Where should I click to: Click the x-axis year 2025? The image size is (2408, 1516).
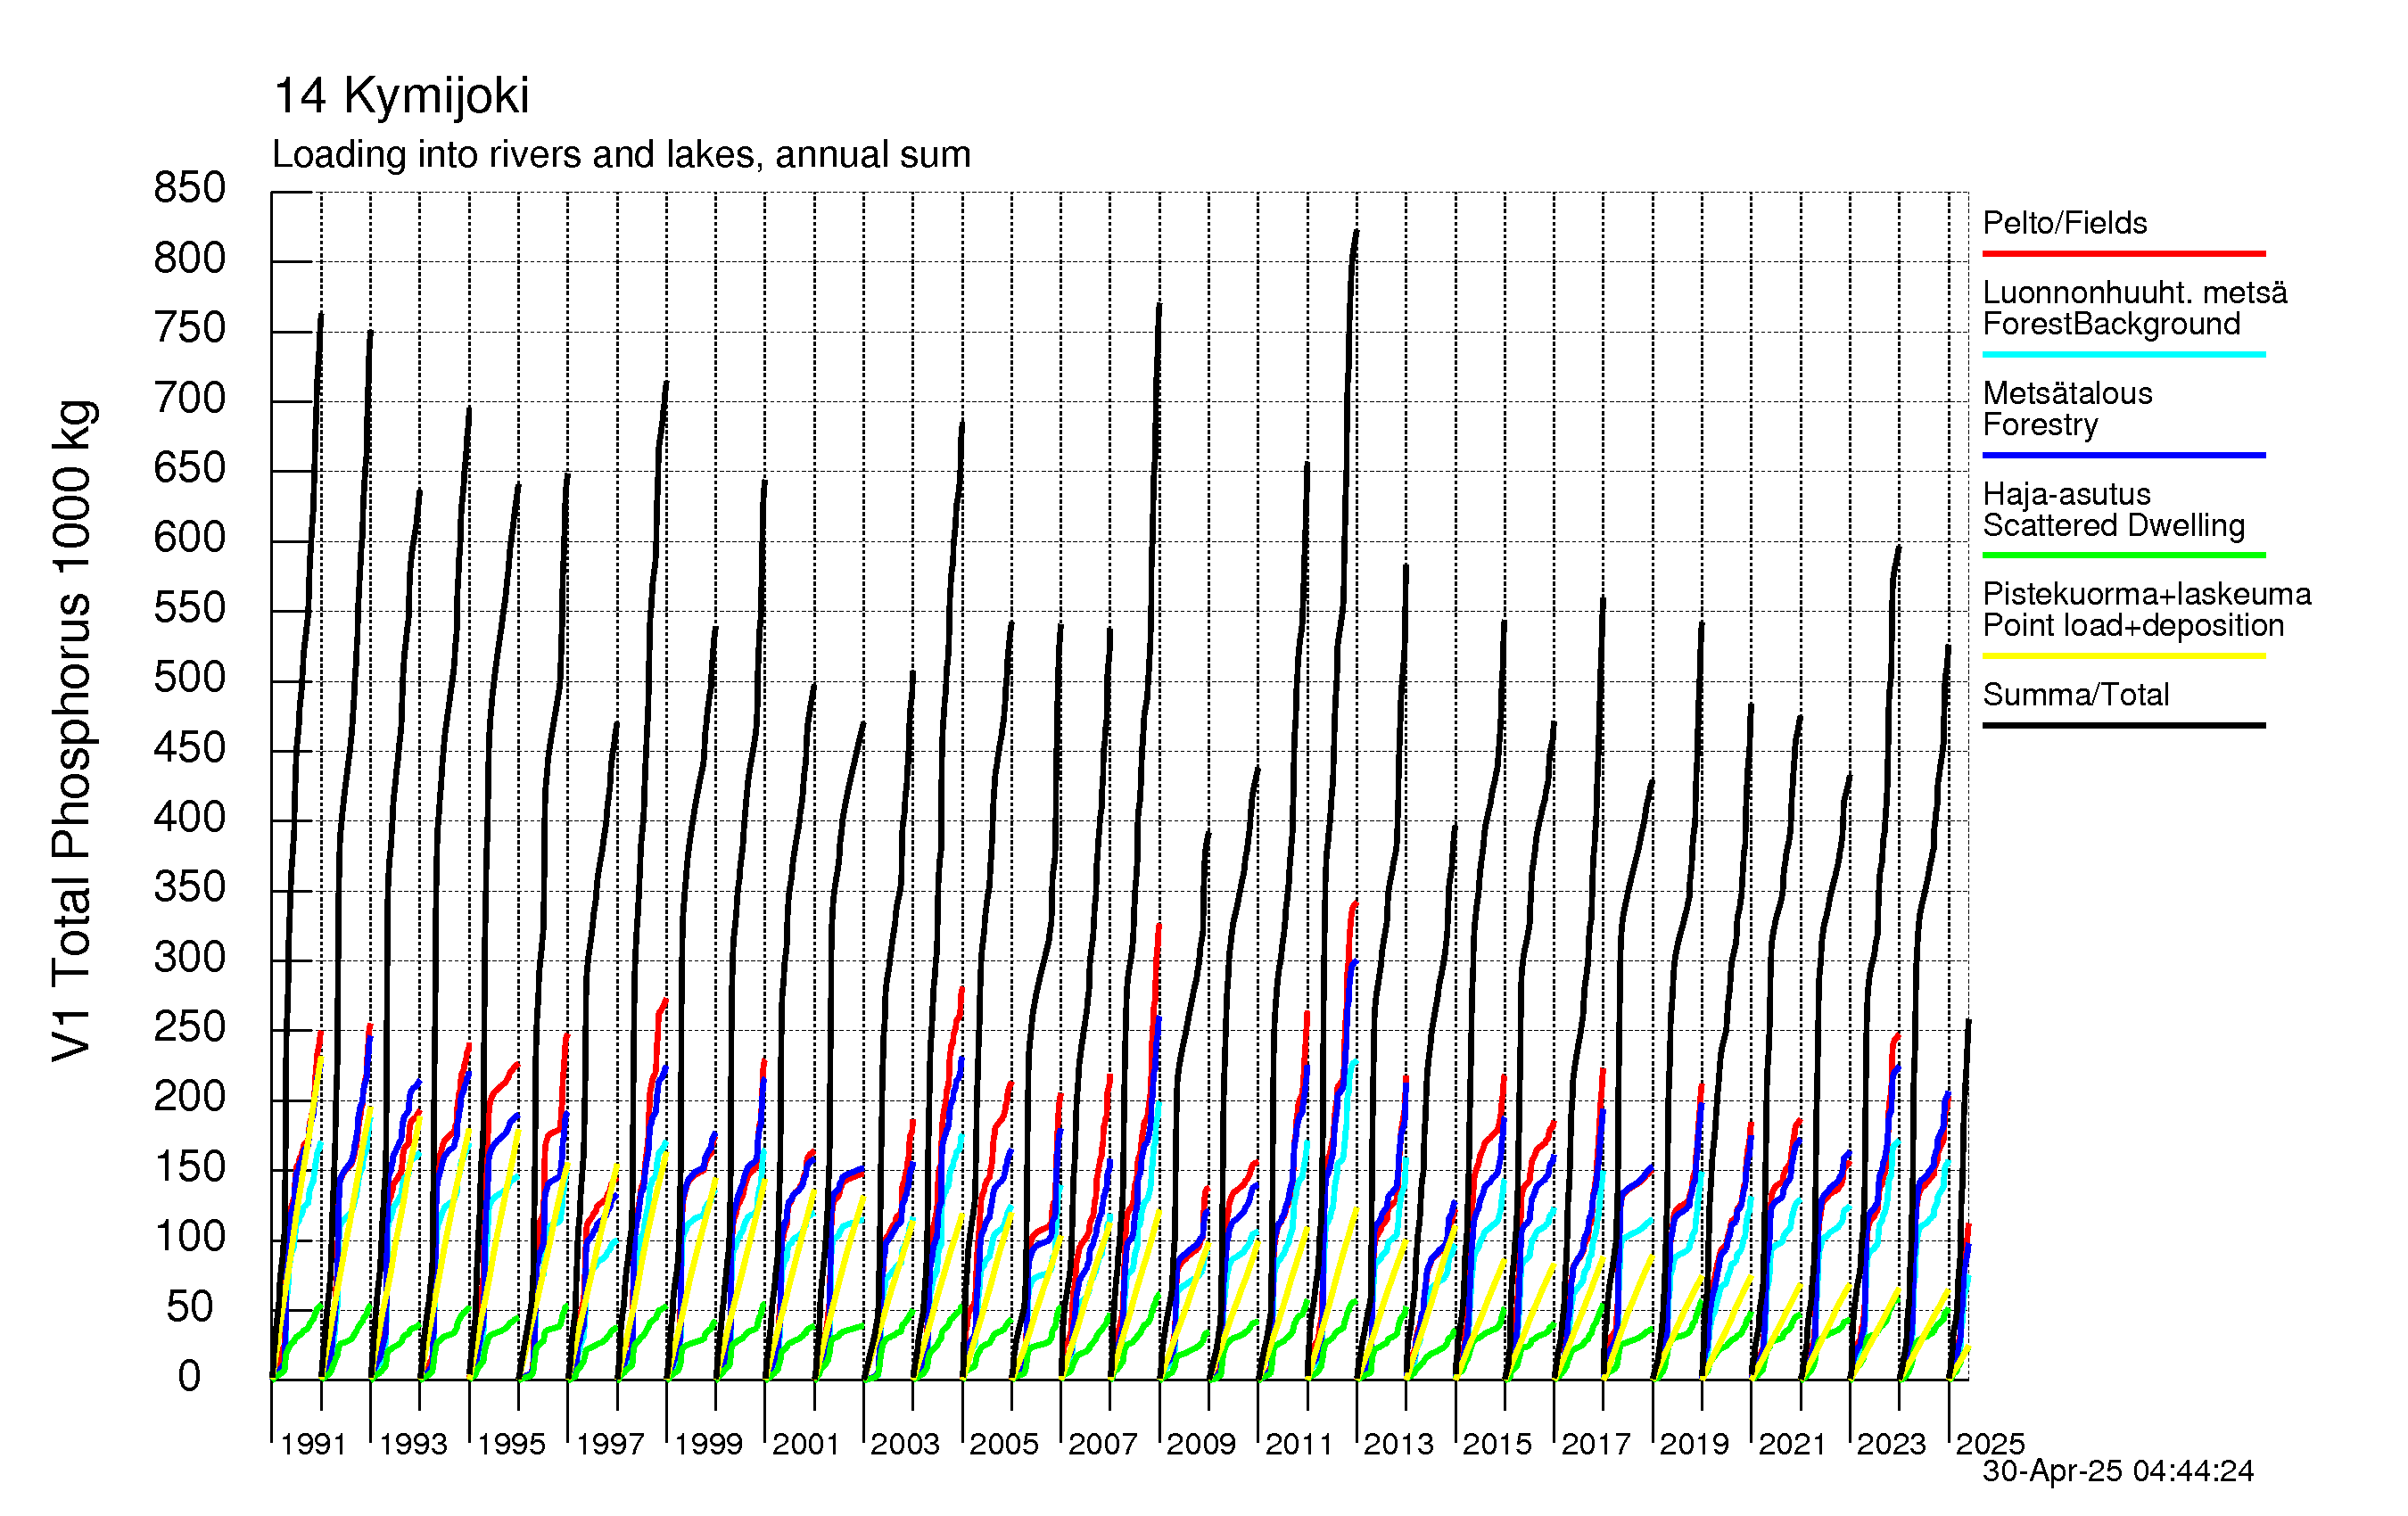[1990, 1444]
